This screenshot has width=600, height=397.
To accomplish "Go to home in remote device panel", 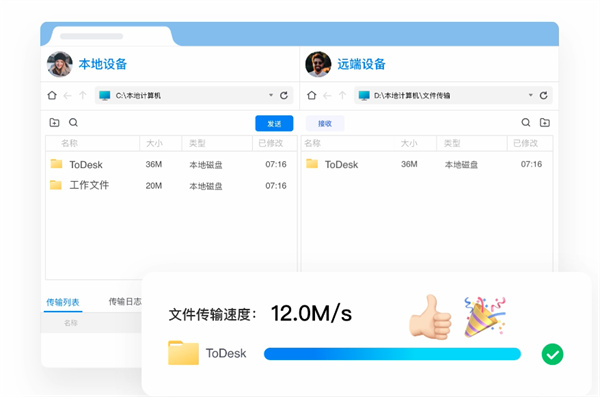I will [x=311, y=95].
